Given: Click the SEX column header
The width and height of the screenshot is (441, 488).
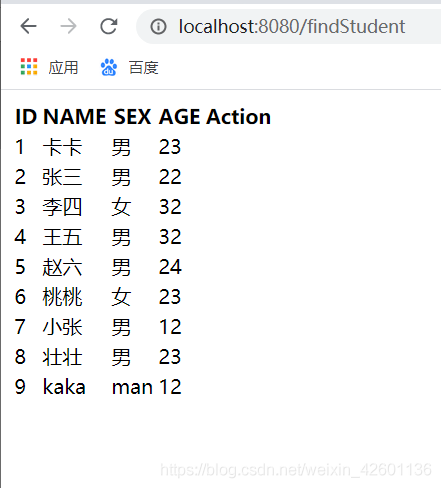Looking at the screenshot, I should [x=132, y=117].
